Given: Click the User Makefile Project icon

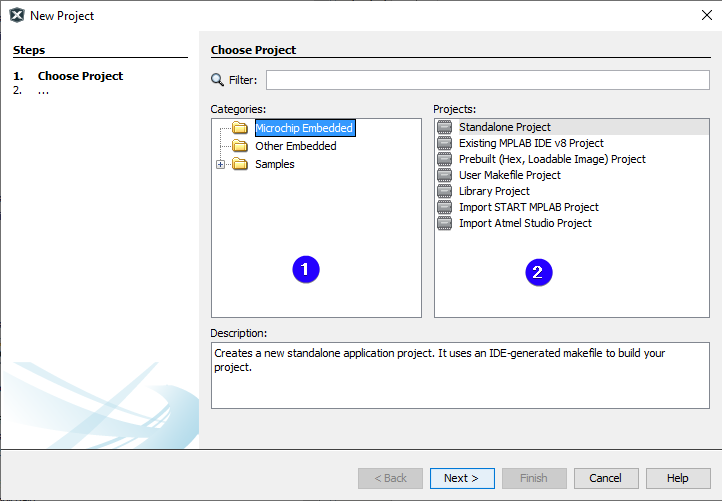Looking at the screenshot, I should click(x=444, y=175).
